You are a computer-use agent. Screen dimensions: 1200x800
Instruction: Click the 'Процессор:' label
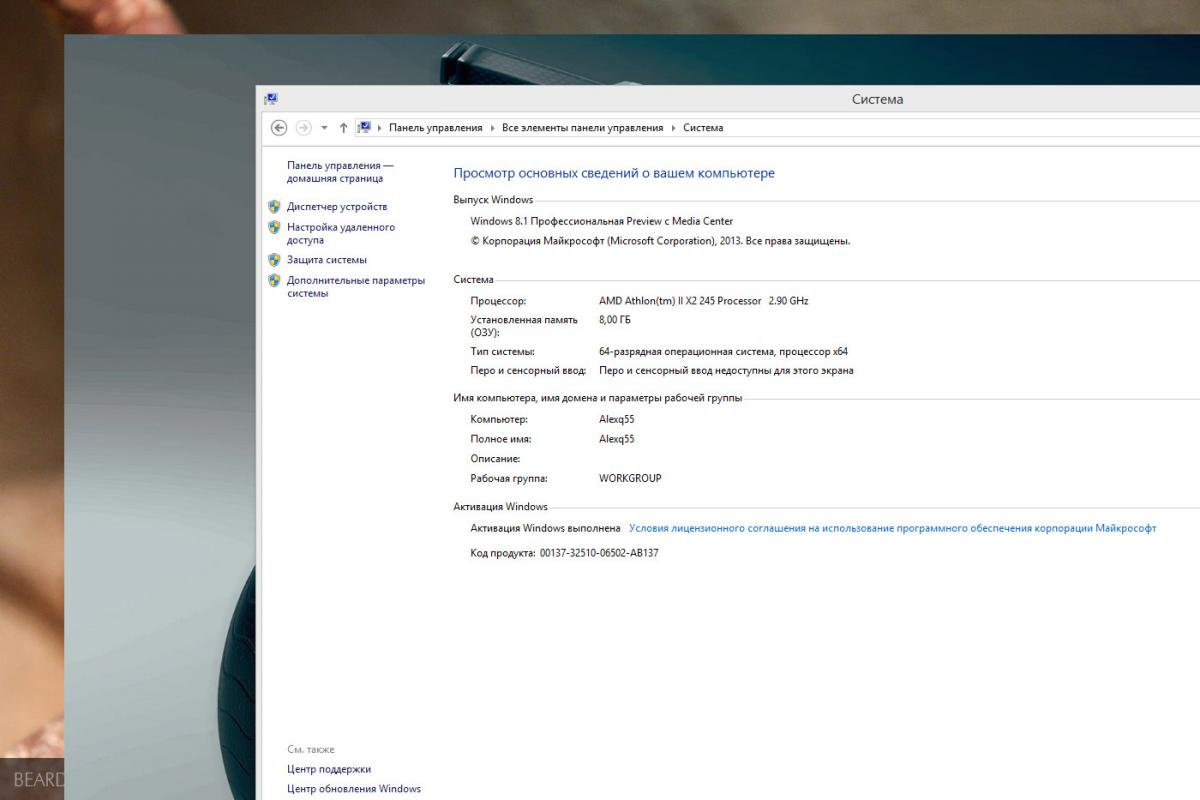(x=498, y=301)
